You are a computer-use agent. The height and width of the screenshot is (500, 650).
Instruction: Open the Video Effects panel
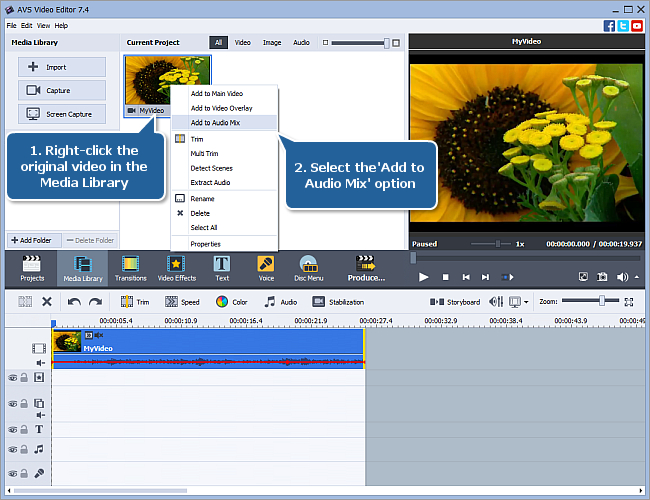(177, 269)
